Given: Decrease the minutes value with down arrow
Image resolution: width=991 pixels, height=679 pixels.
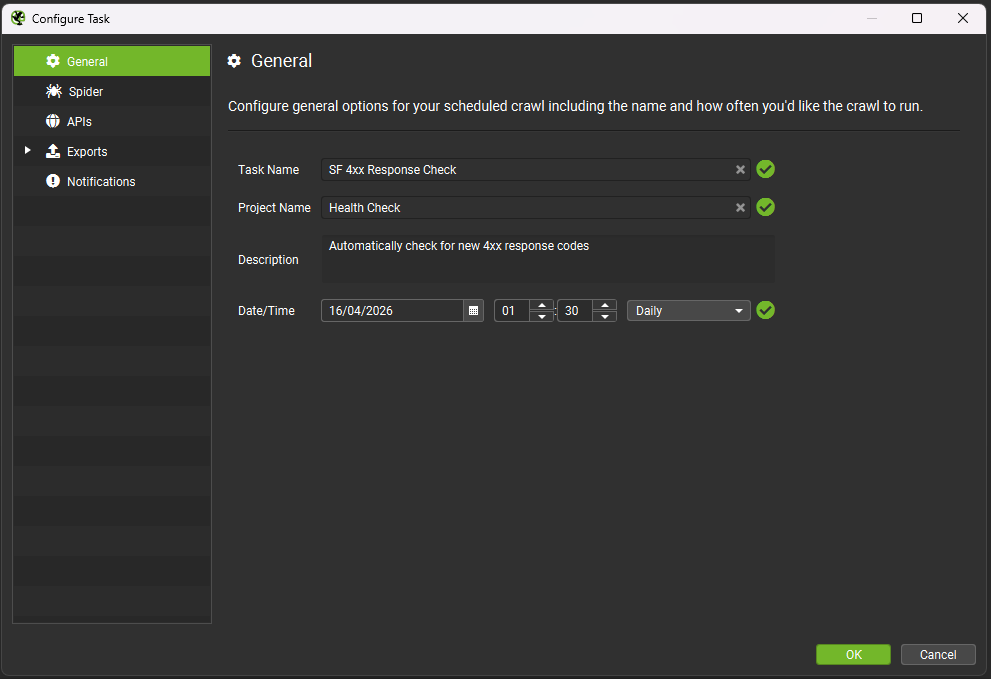Looking at the screenshot, I should (604, 317).
